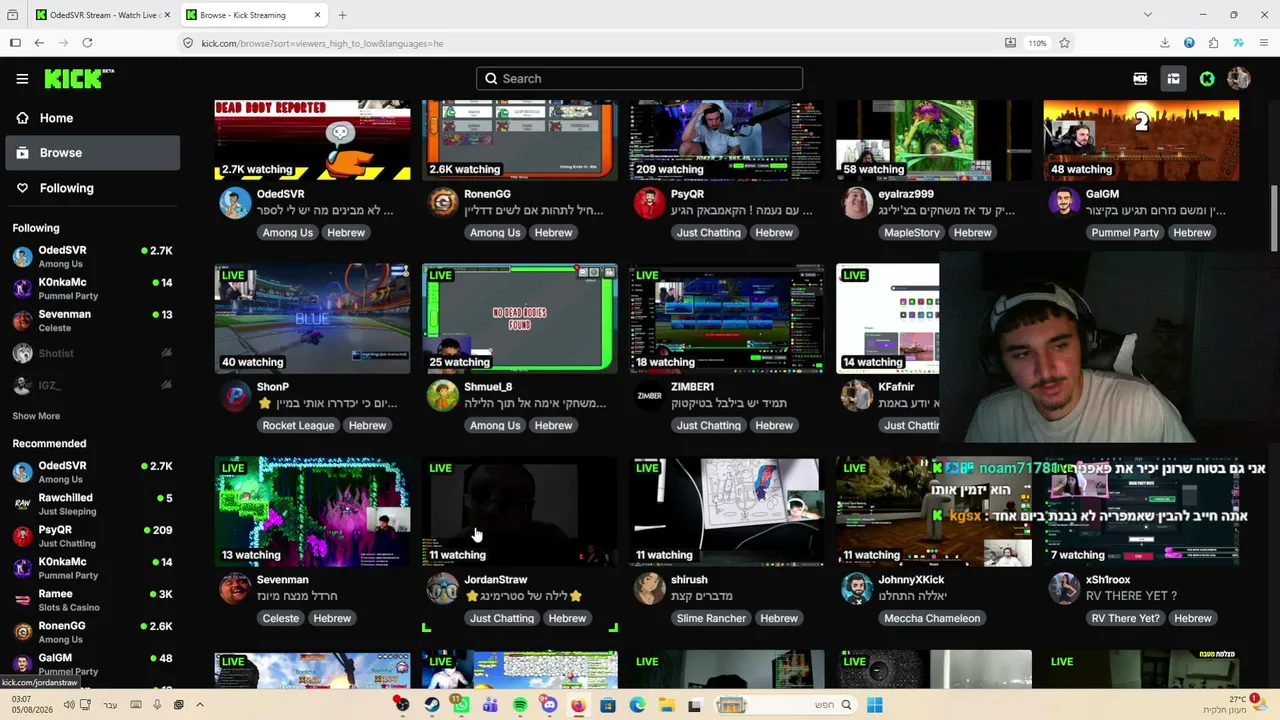Open the Firefox downloads icon

(x=1165, y=43)
